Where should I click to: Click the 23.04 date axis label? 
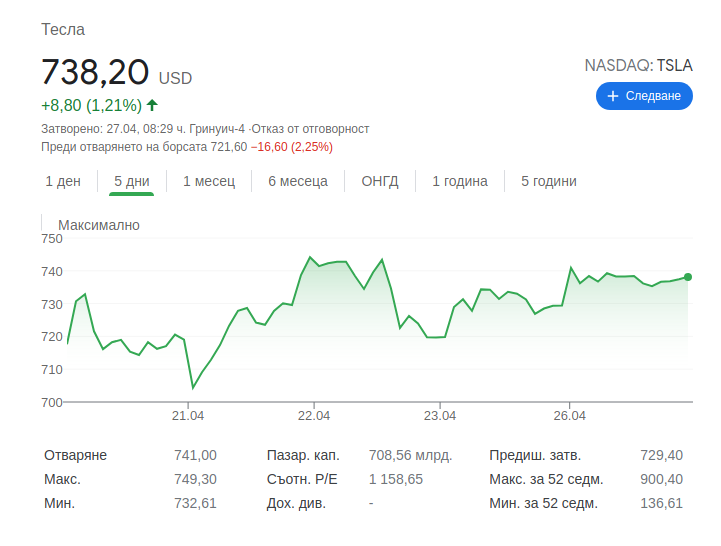tap(440, 416)
